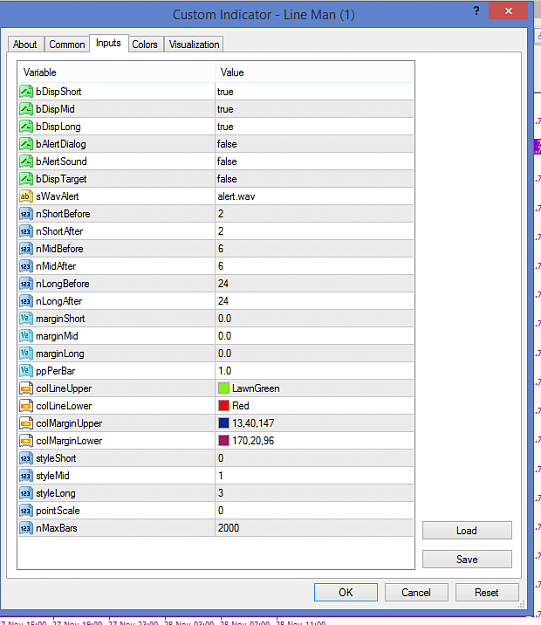The height and width of the screenshot is (625, 541).
Task: Click the bDispShort boolean variable icon
Action: pyautogui.click(x=26, y=92)
